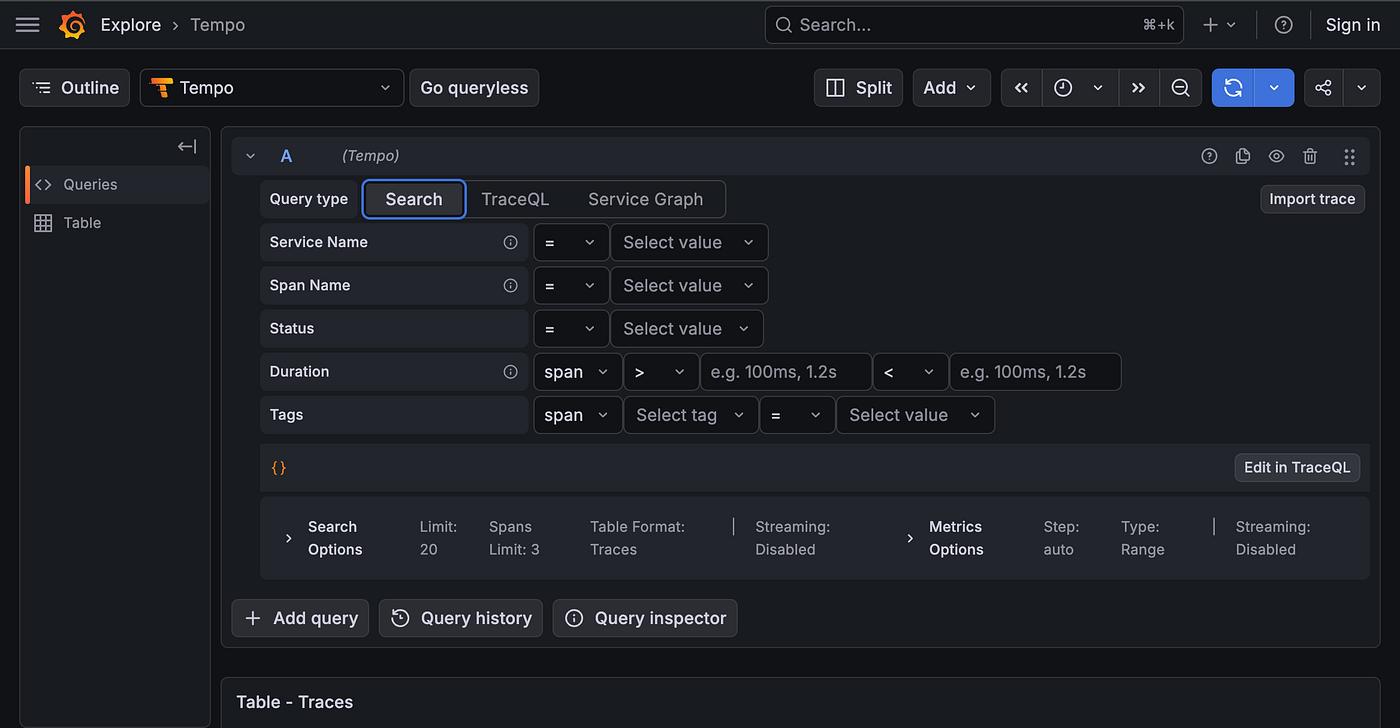Select the Service Graph query type
Image resolution: width=1400 pixels, height=728 pixels.
point(645,199)
